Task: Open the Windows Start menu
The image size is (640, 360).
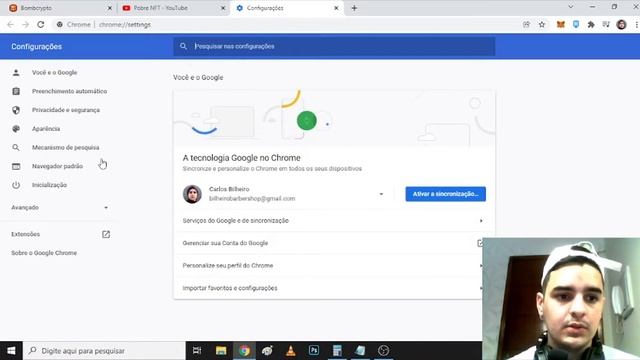Action: (x=11, y=351)
